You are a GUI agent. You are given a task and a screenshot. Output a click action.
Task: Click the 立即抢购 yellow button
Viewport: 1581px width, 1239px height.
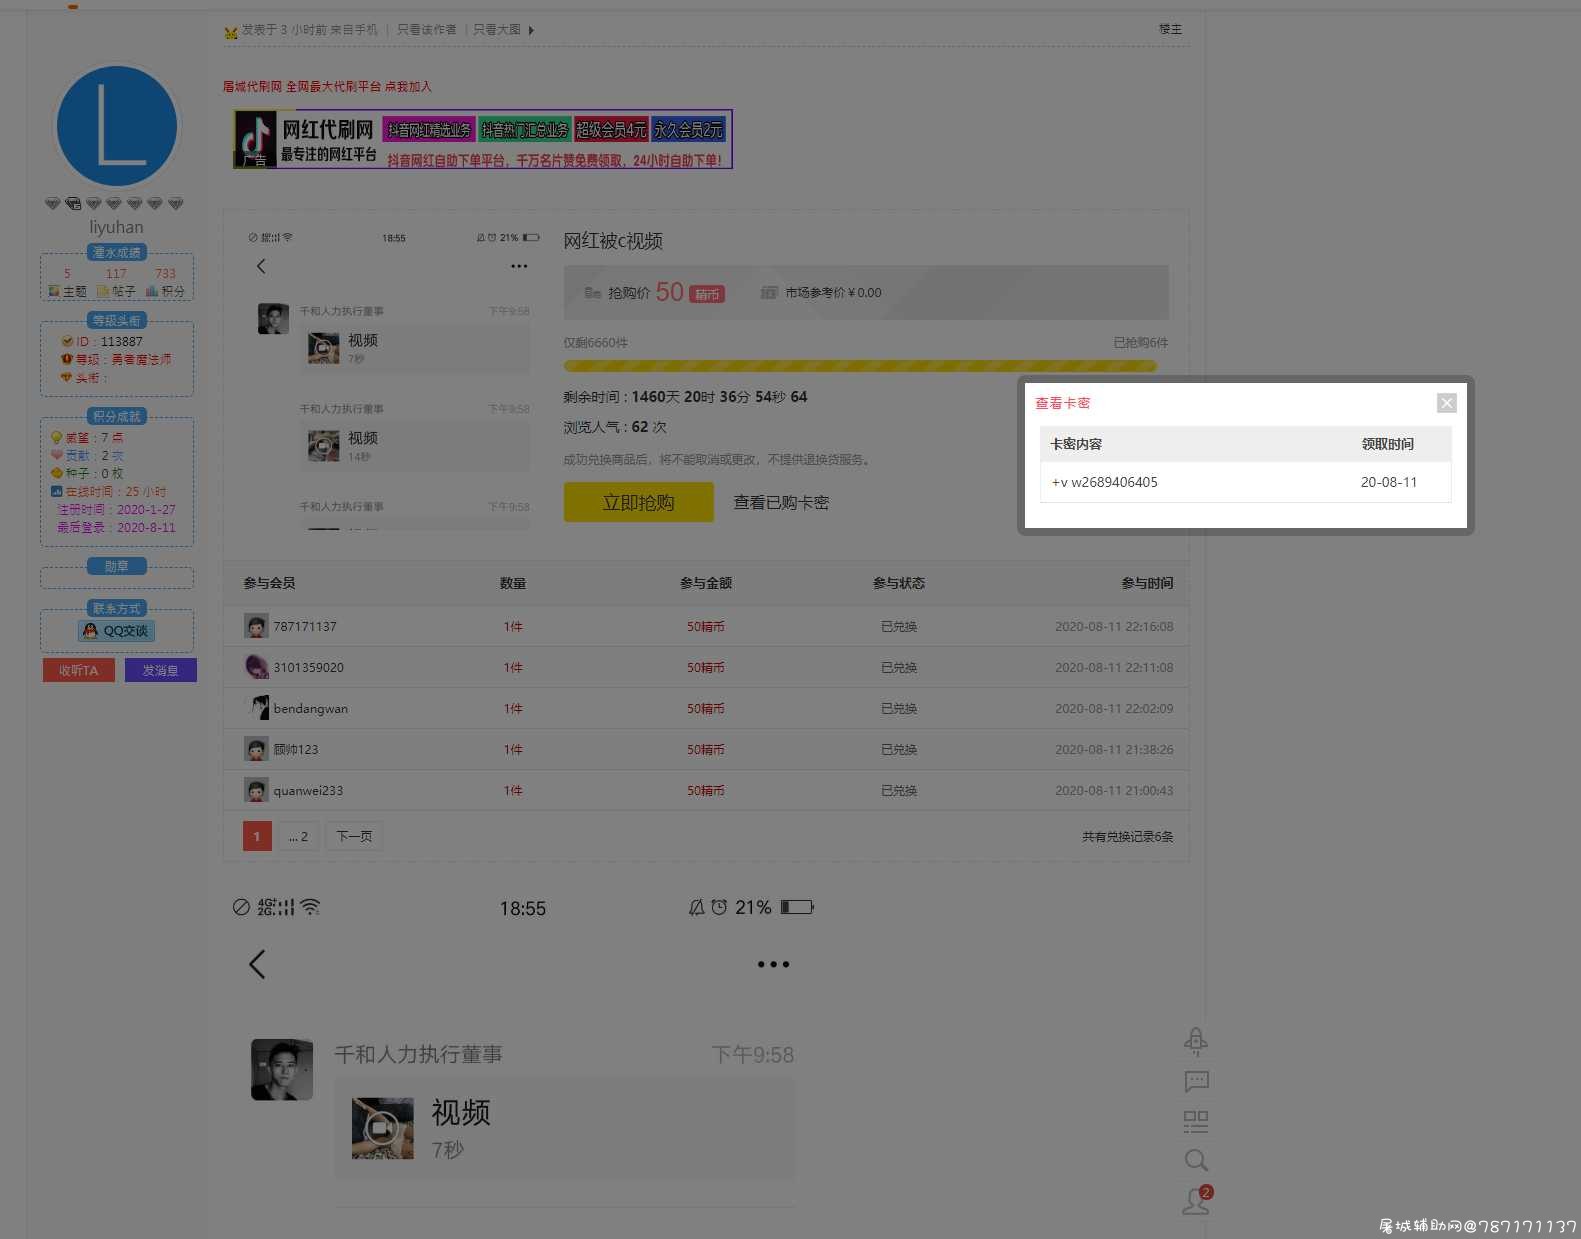click(638, 502)
